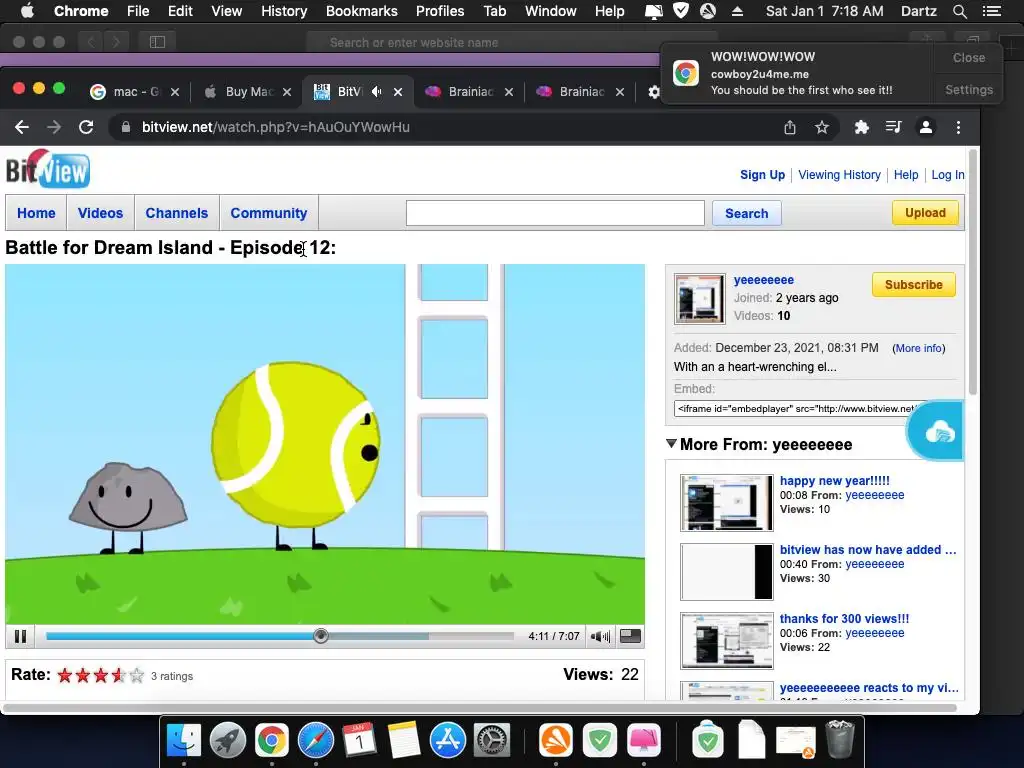Click the page vertical scrollbar
This screenshot has width=1024, height=768.
click(973, 273)
